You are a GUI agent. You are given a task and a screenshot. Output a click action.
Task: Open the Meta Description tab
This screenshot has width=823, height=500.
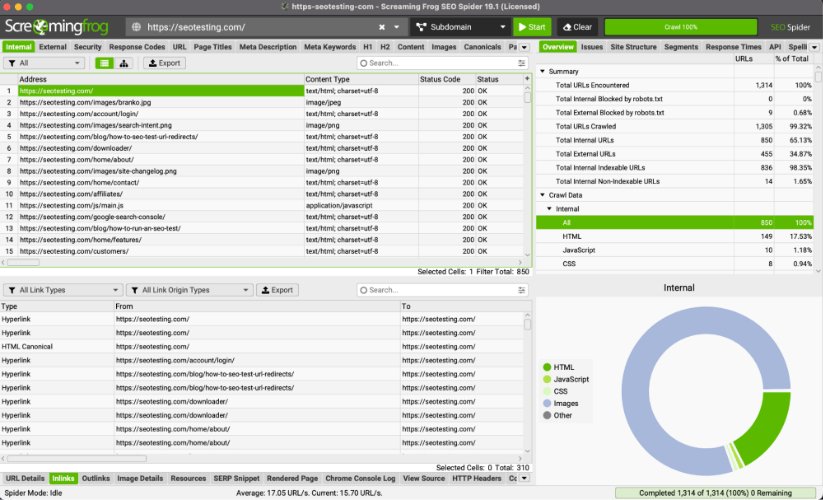268,47
